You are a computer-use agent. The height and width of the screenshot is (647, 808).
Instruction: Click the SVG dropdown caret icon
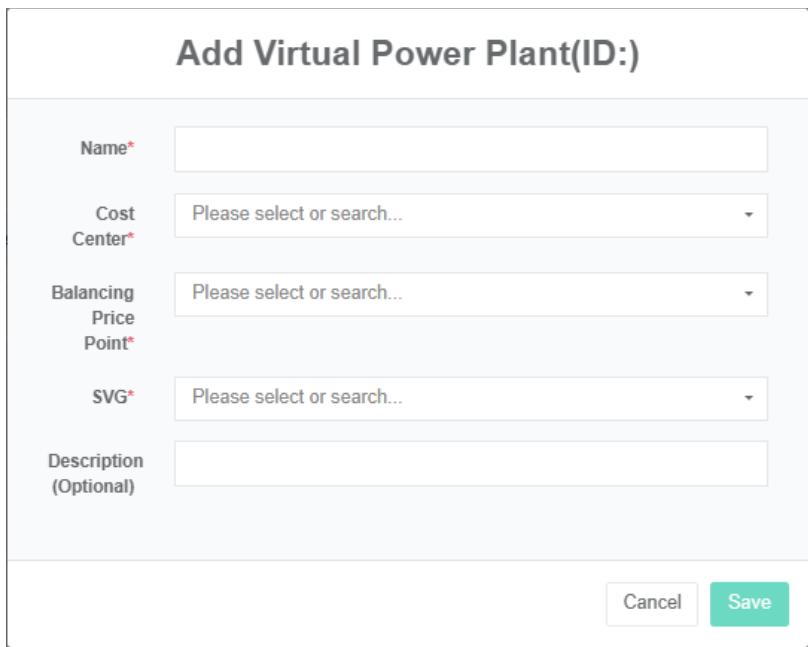749,398
